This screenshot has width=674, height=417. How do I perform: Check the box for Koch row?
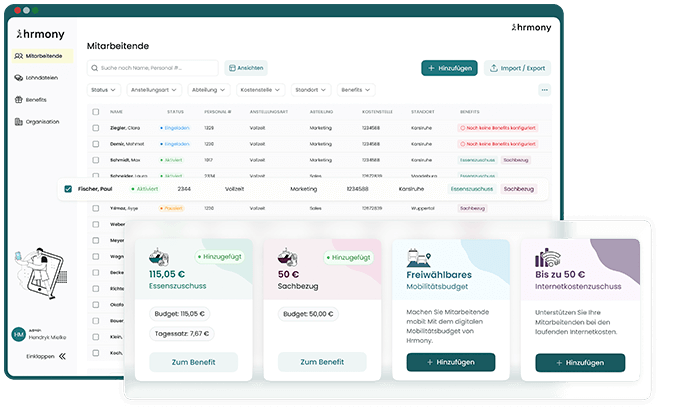[95, 353]
